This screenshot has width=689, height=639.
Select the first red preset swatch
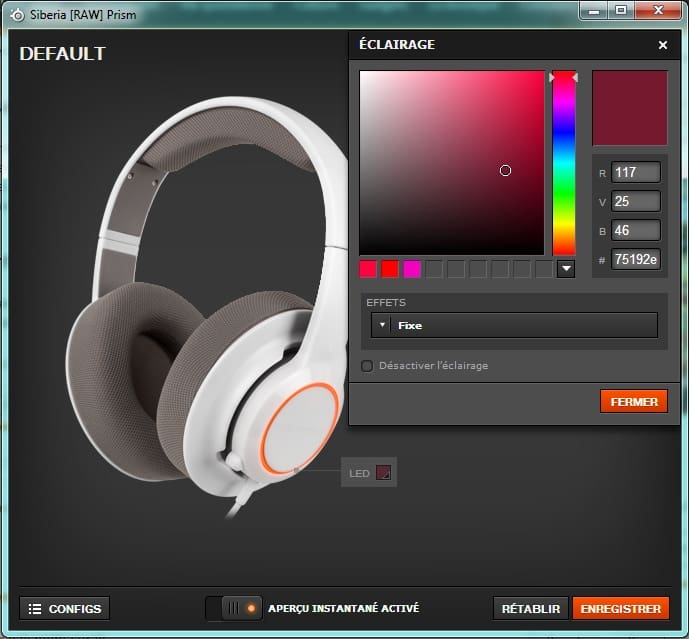(368, 268)
